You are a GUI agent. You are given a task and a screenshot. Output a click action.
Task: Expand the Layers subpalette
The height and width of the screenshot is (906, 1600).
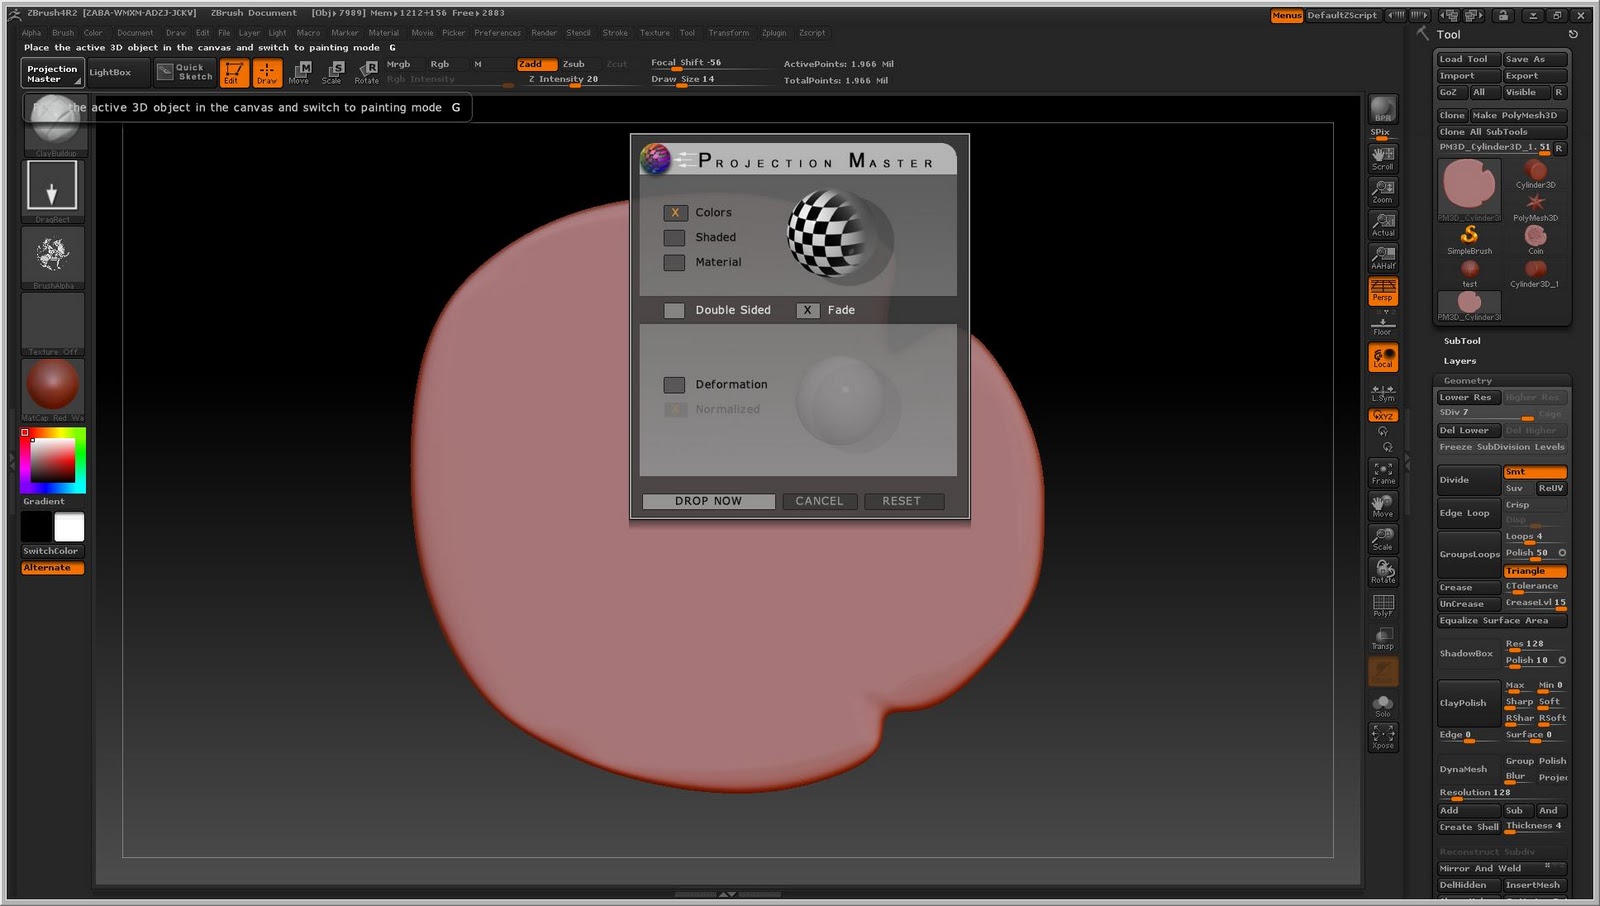point(1459,361)
